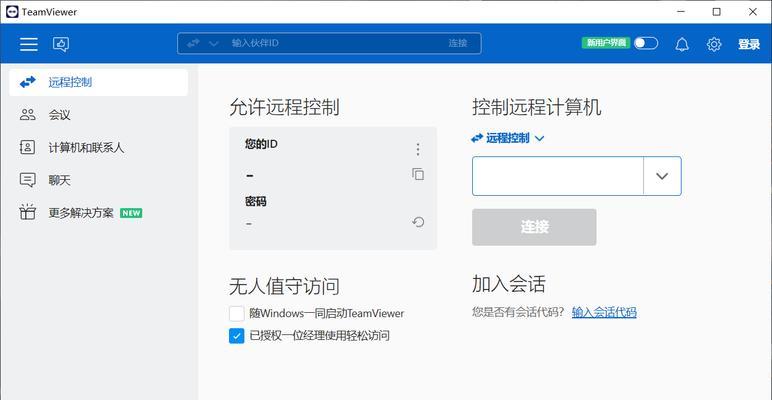Expand the partner ID history dropdown arrow

[662, 176]
